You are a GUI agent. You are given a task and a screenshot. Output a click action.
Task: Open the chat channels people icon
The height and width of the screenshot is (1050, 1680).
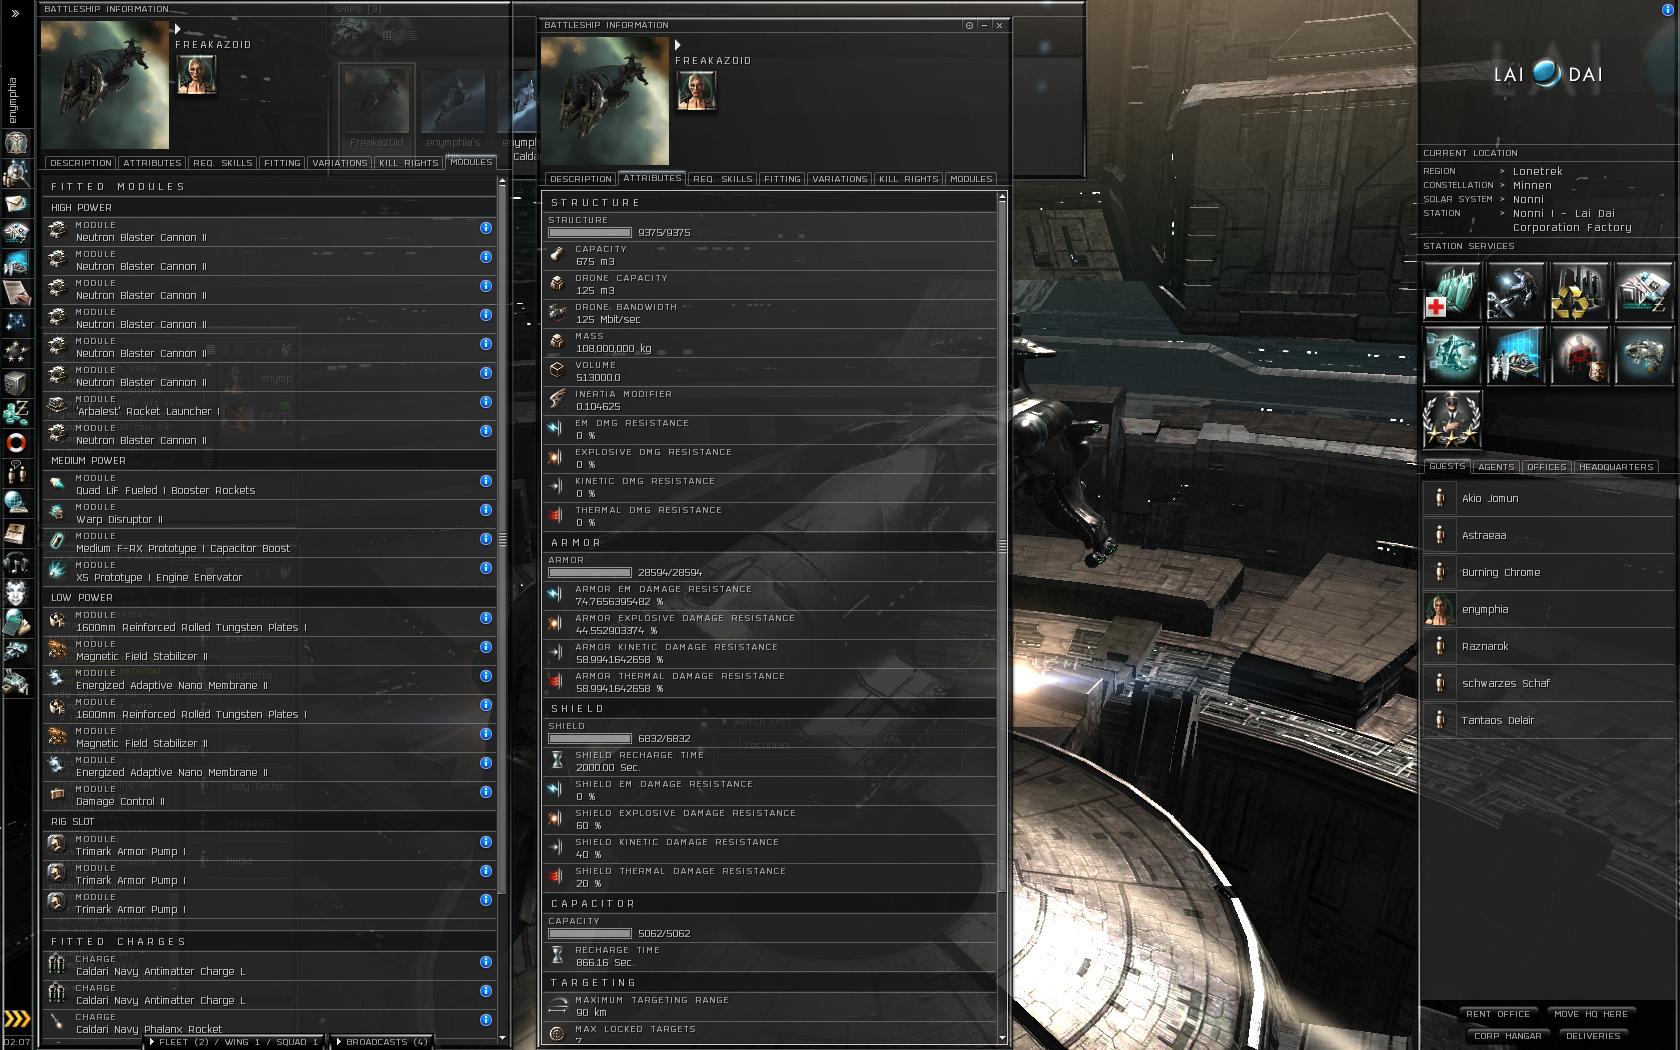[16, 471]
